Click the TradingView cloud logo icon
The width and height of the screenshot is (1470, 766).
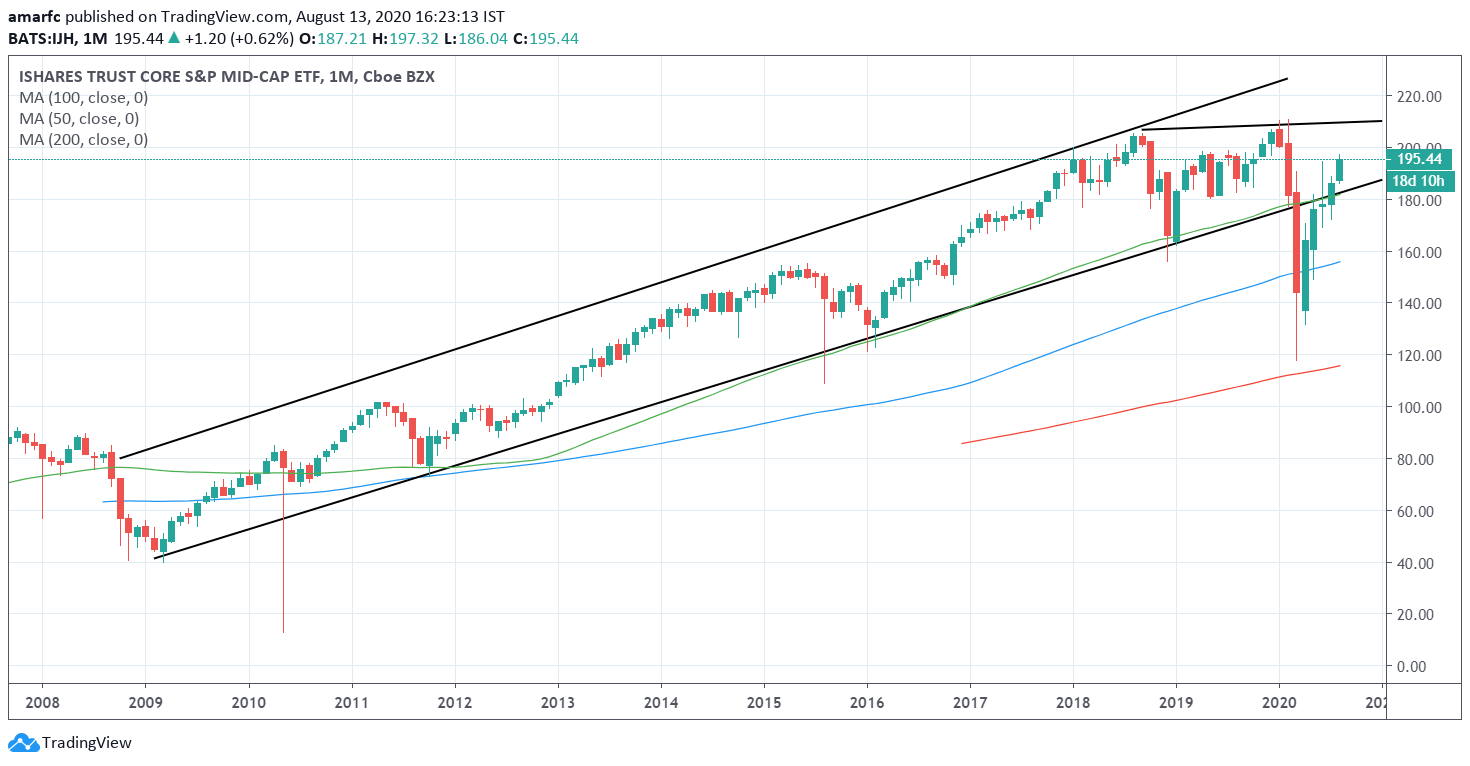click(22, 743)
